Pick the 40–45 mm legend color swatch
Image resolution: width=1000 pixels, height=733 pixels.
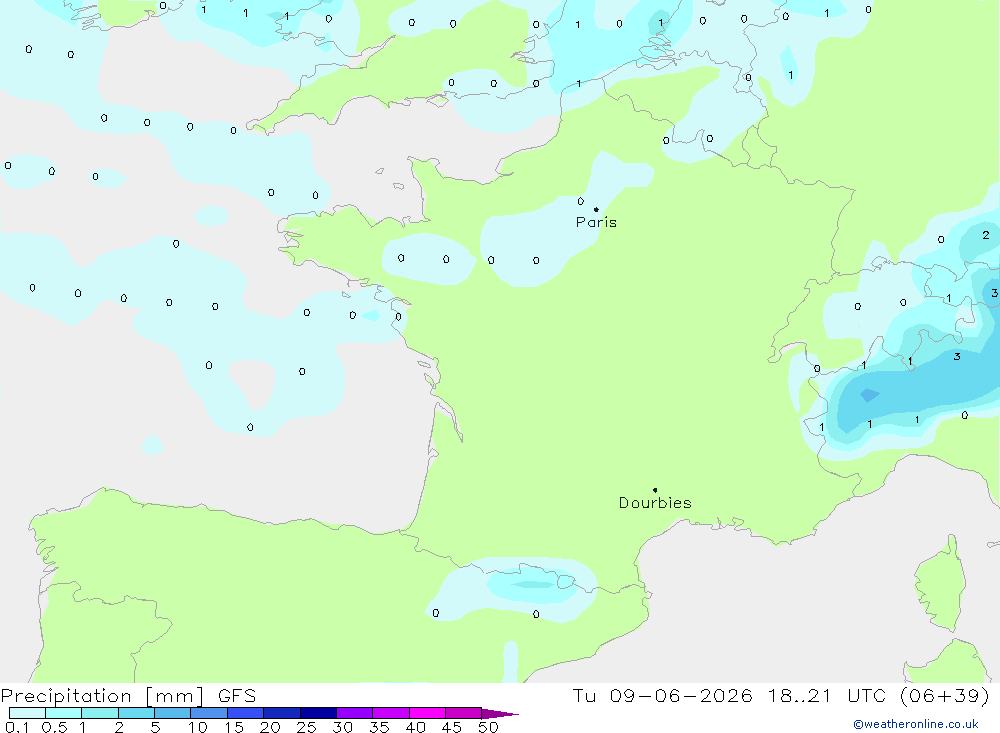[427, 713]
